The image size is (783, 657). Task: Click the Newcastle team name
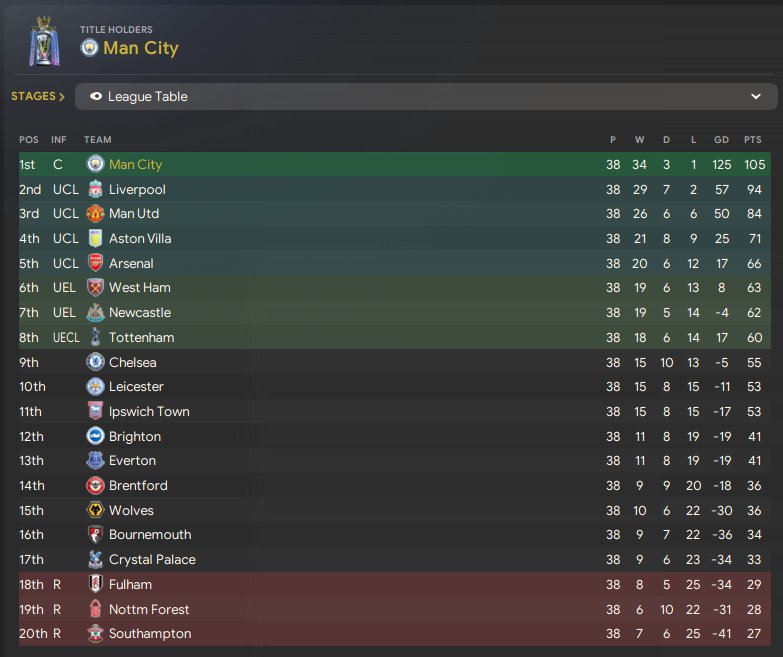pyautogui.click(x=140, y=312)
